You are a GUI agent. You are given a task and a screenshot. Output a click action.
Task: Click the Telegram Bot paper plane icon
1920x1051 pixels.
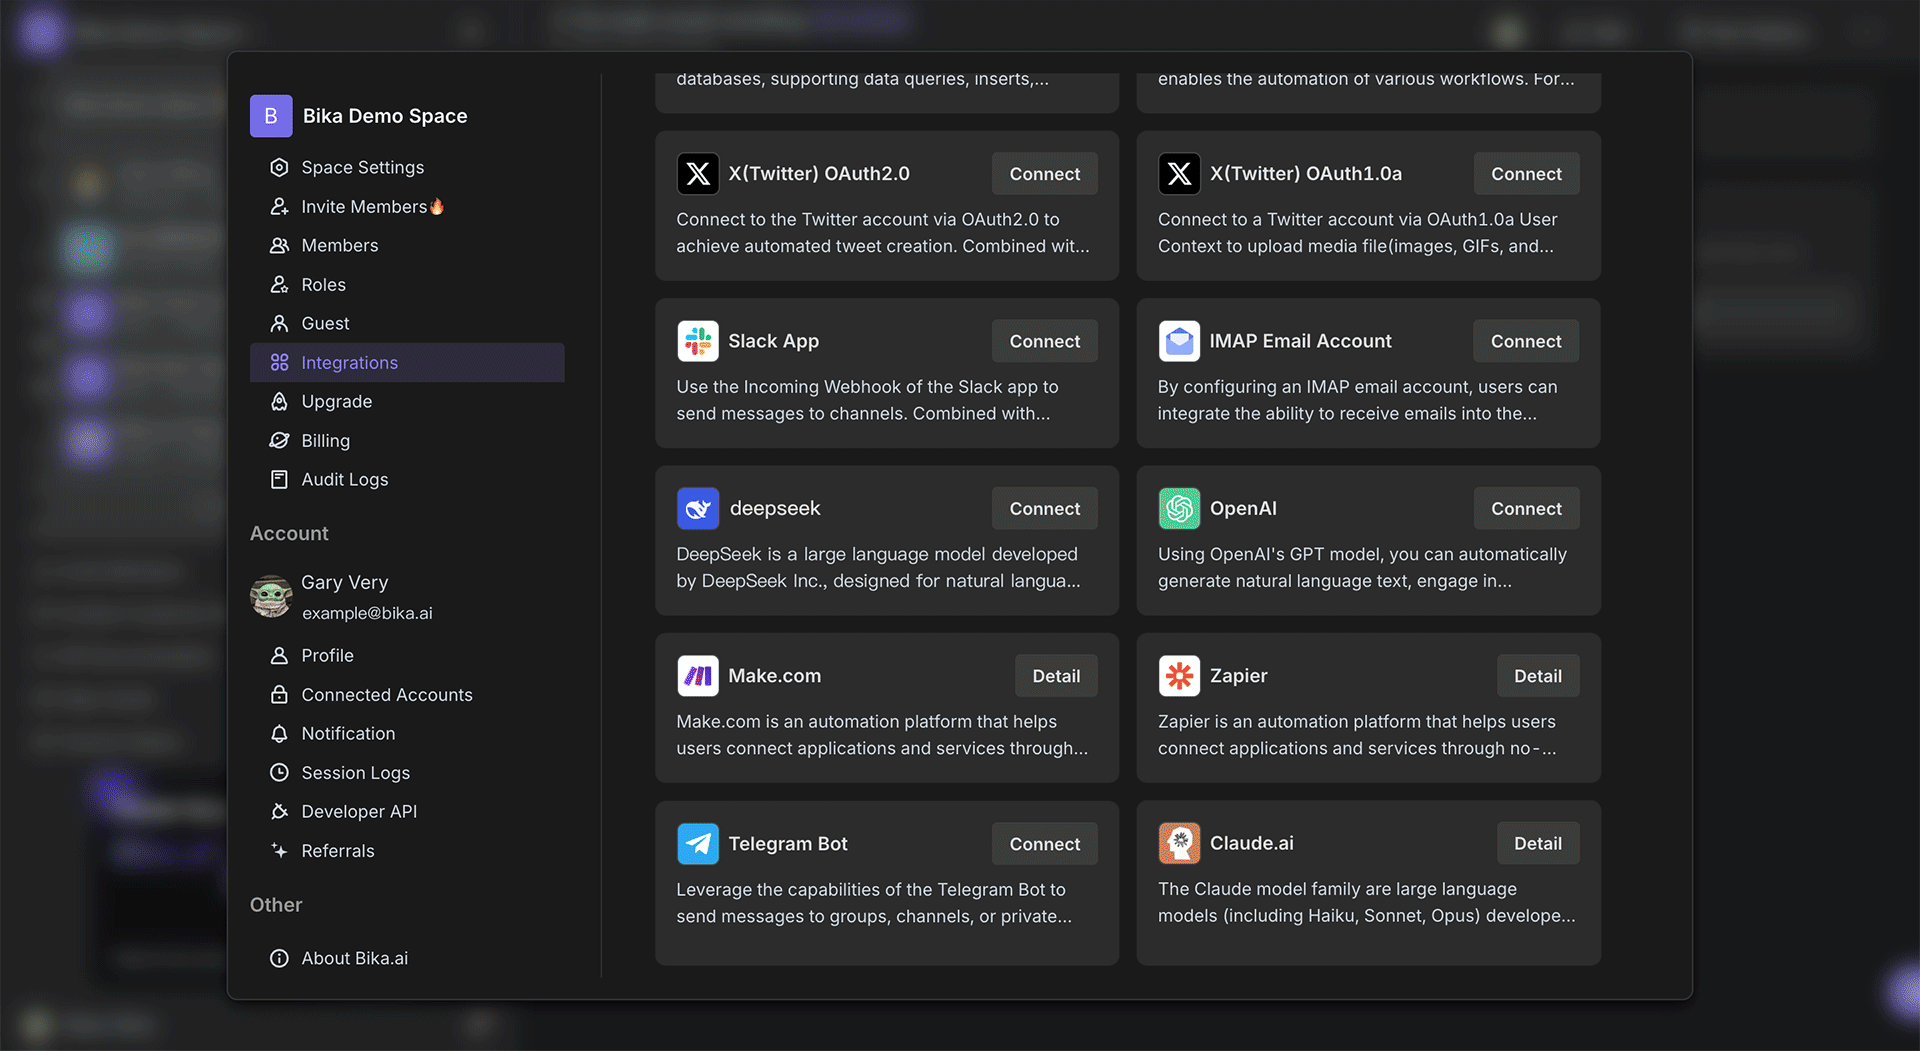point(697,843)
